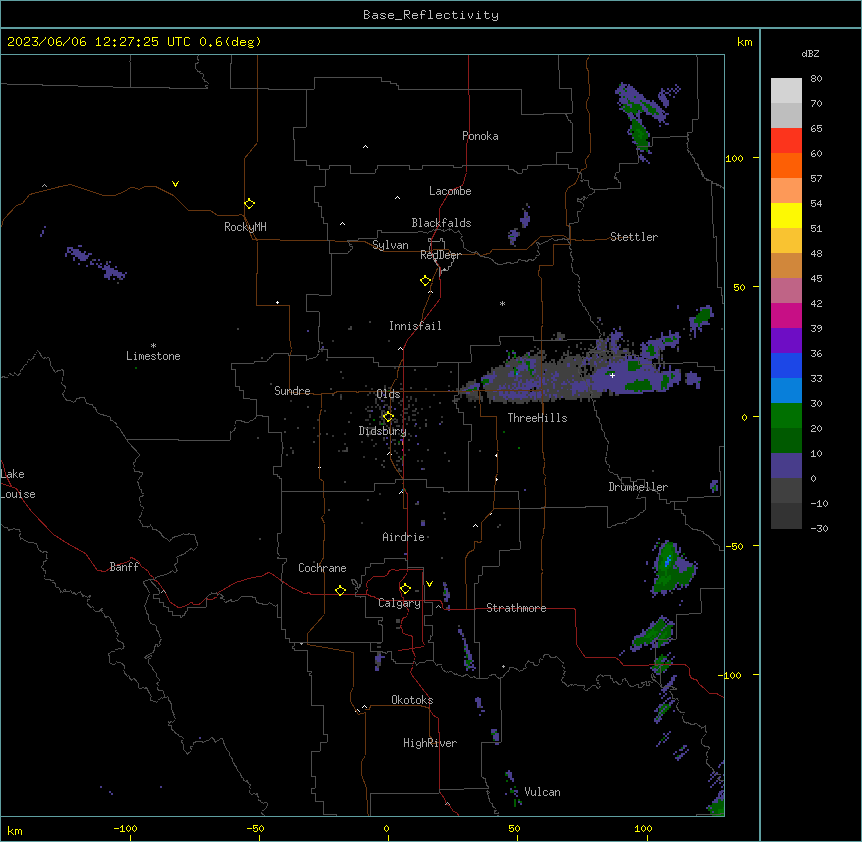Image resolution: width=862 pixels, height=842 pixels.
Task: Click the RedDeer label
Action: click(441, 255)
